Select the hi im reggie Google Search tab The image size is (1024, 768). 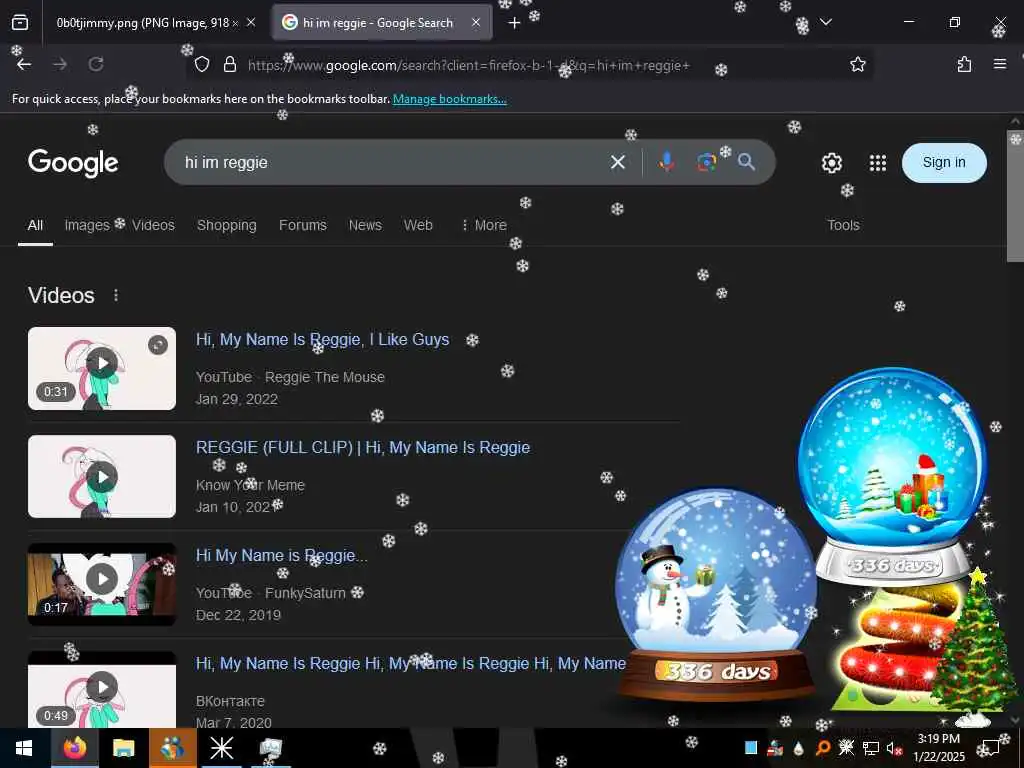pyautogui.click(x=382, y=23)
